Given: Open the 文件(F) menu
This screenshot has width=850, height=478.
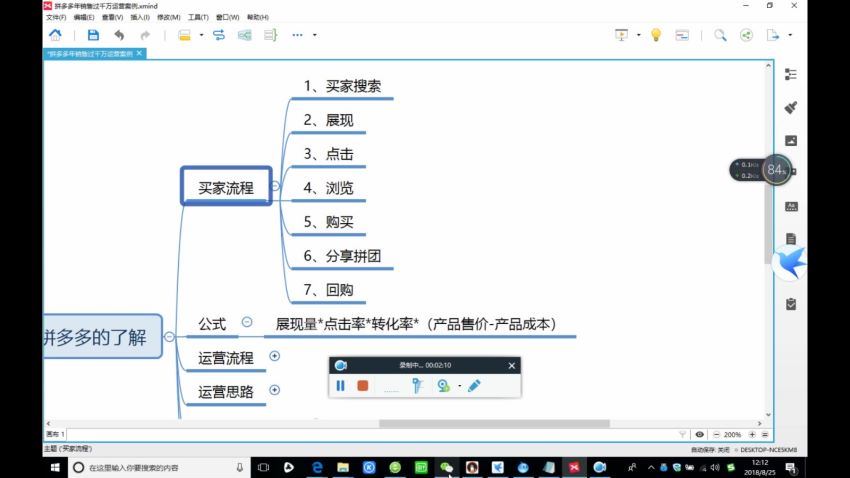Looking at the screenshot, I should [x=56, y=17].
